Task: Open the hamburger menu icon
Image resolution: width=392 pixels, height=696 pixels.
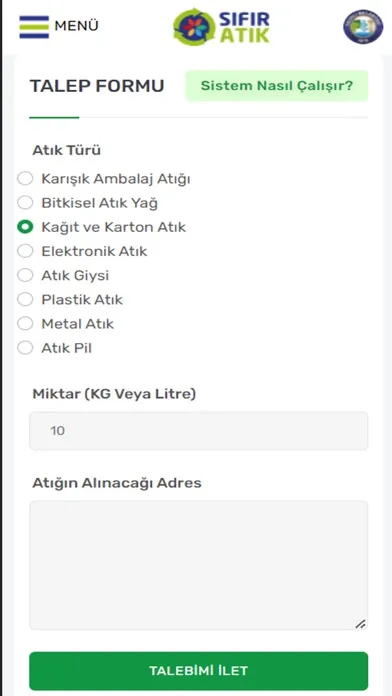Action: (x=34, y=27)
